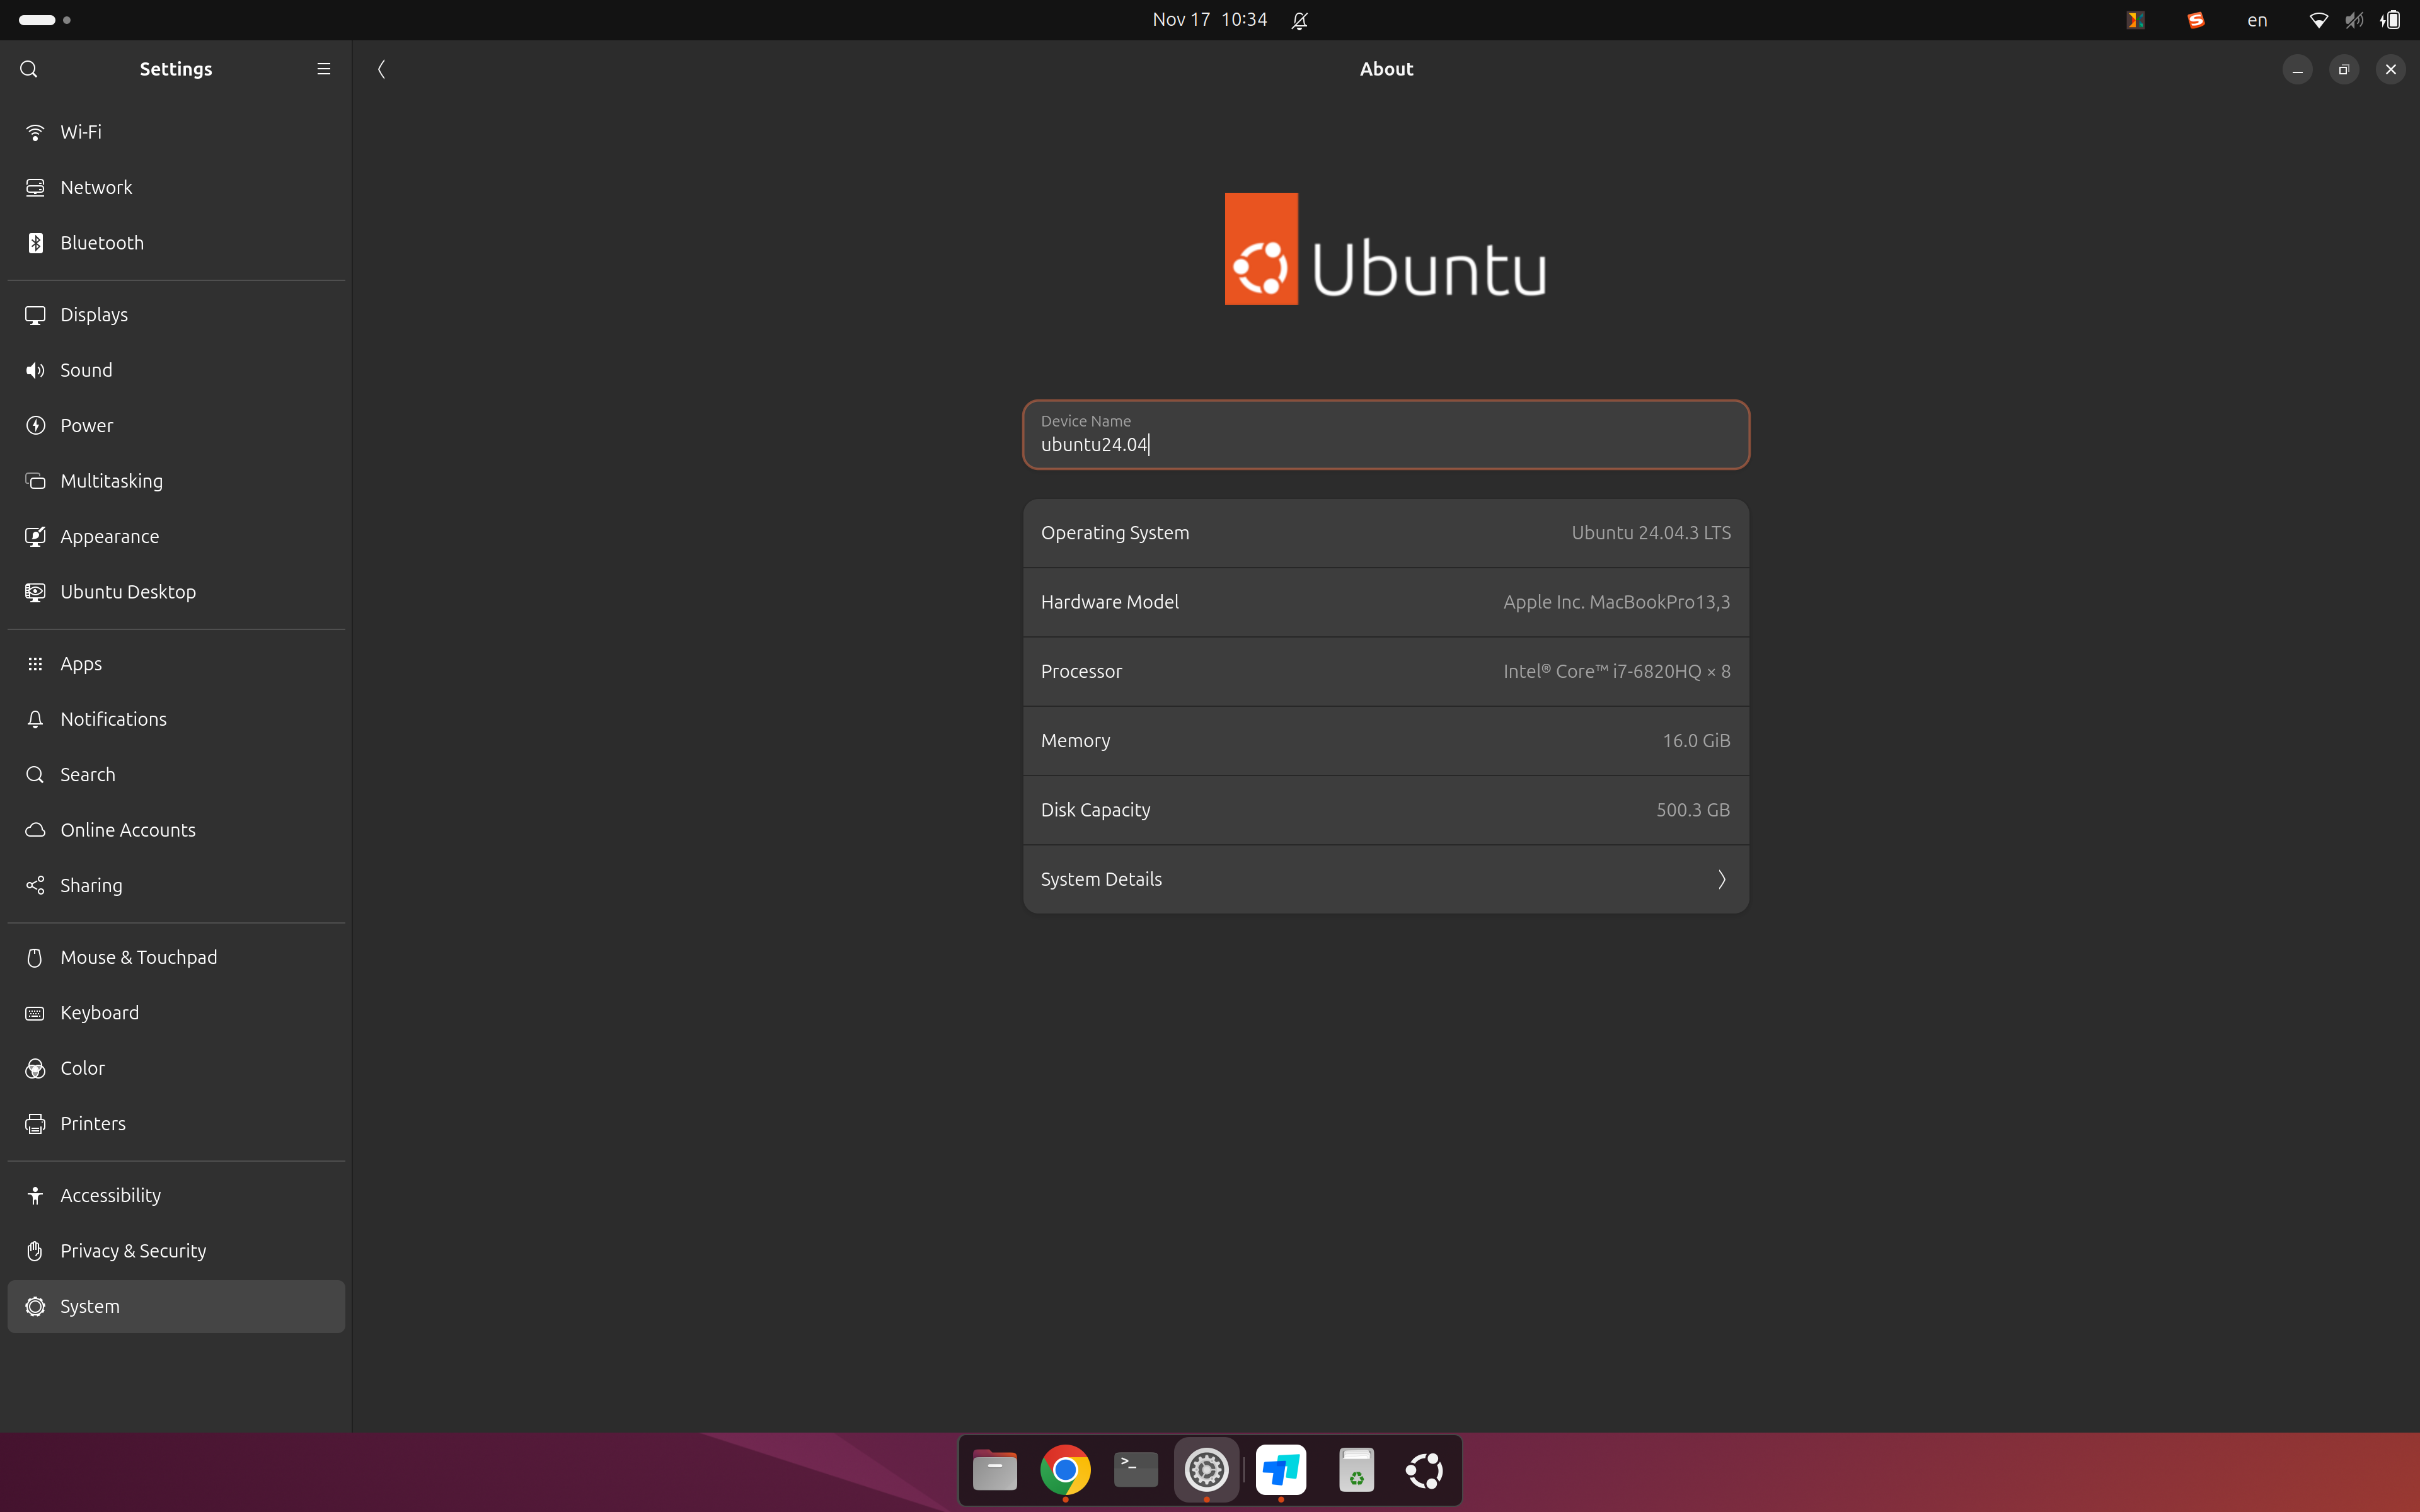Open the Online Accounts panel
Image resolution: width=2420 pixels, height=1512 pixels.
click(x=128, y=830)
